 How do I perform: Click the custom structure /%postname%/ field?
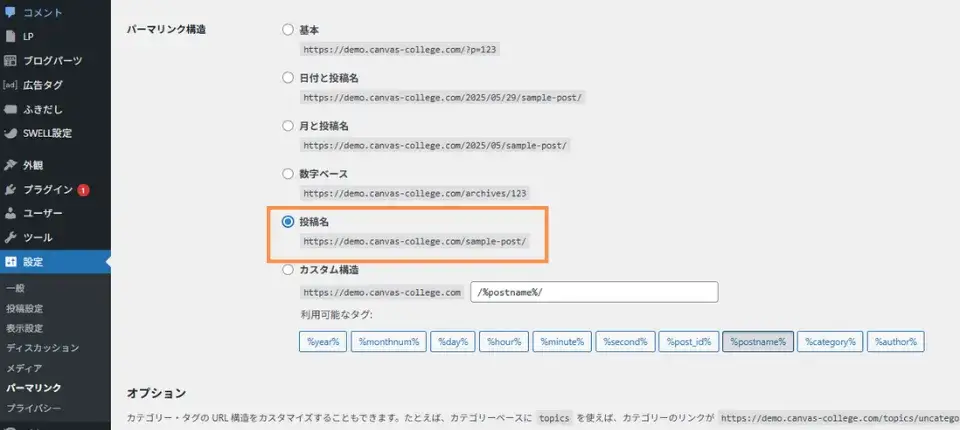tap(594, 292)
